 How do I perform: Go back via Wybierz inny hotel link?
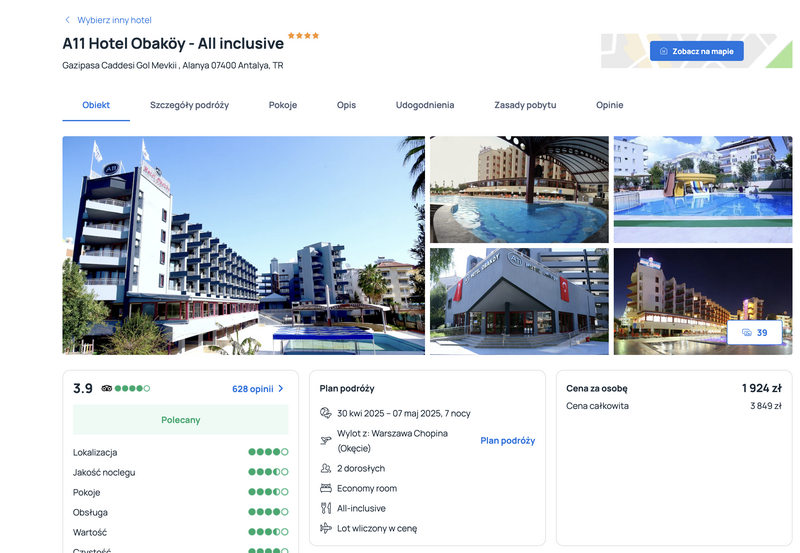click(114, 20)
